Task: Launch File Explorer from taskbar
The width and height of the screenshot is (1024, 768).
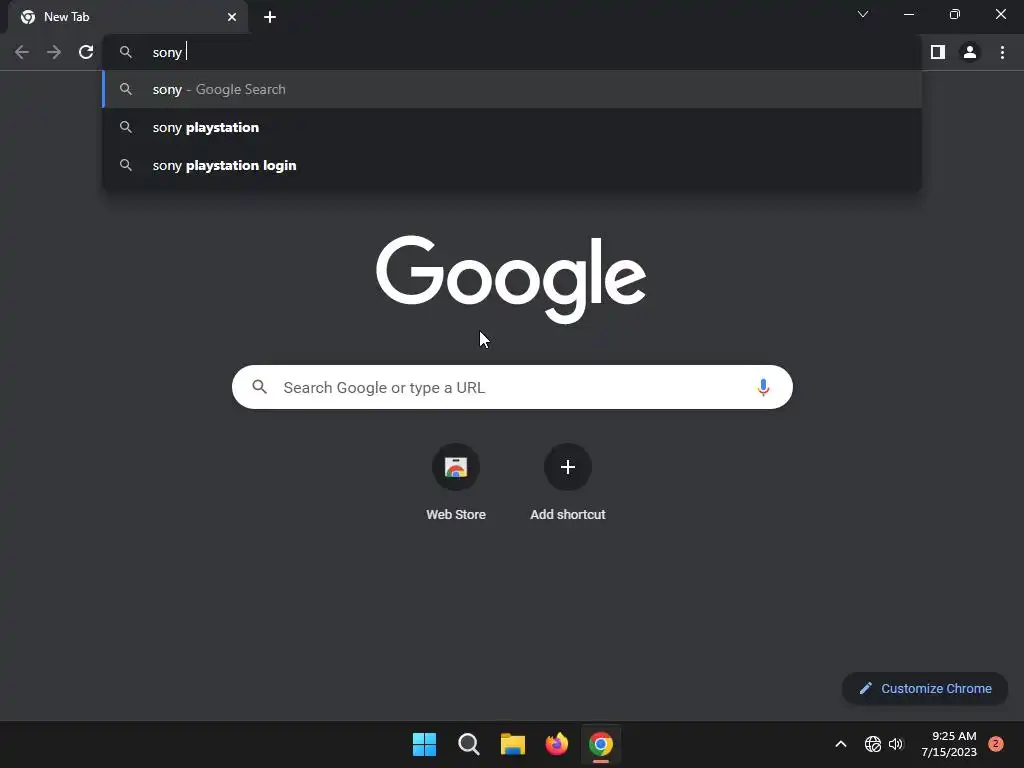Action: [x=513, y=744]
